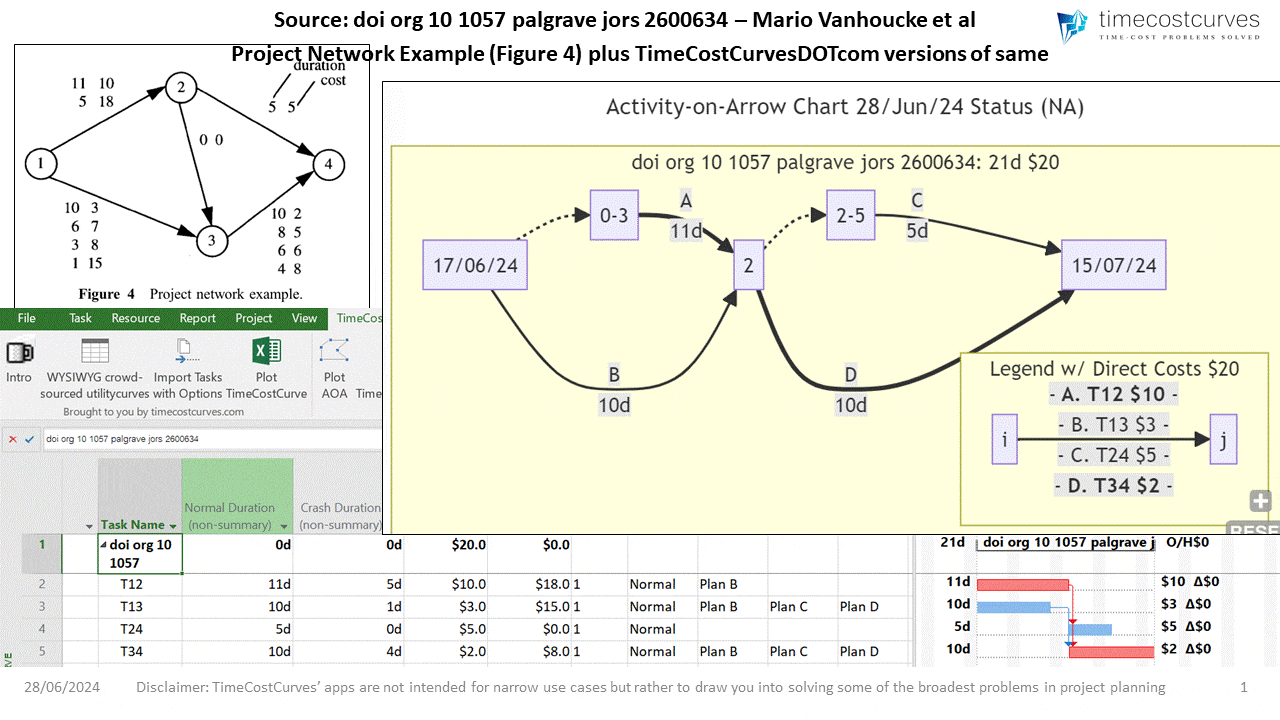The image size is (1280, 720).
Task: Click legend entry D. T34 $2
Action: coord(1113,486)
